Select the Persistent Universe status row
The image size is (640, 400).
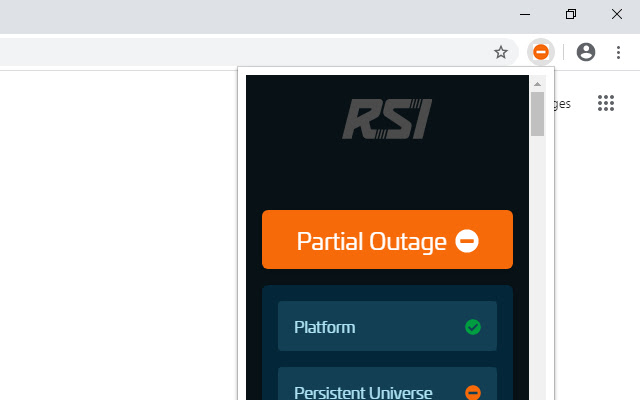(387, 383)
